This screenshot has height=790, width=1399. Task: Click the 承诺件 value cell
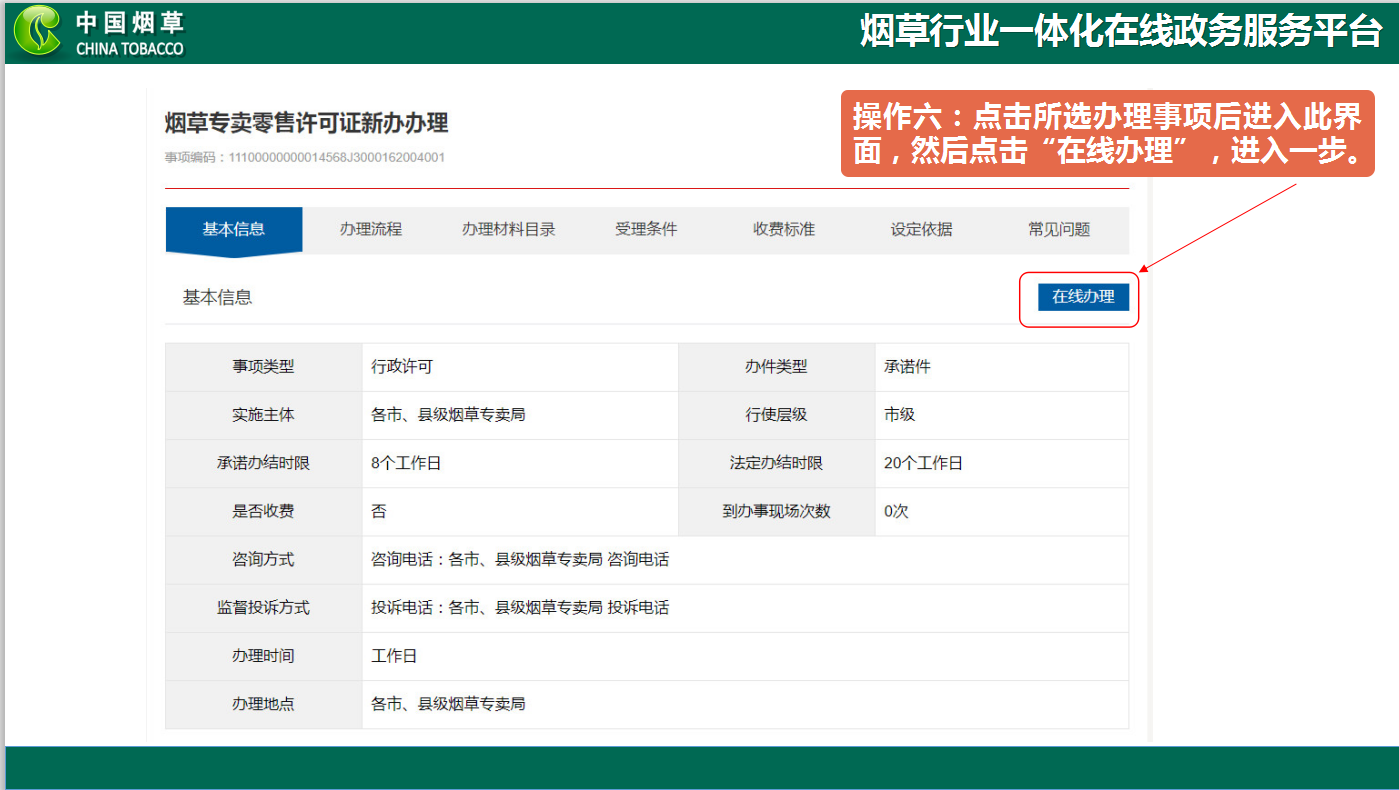click(907, 367)
